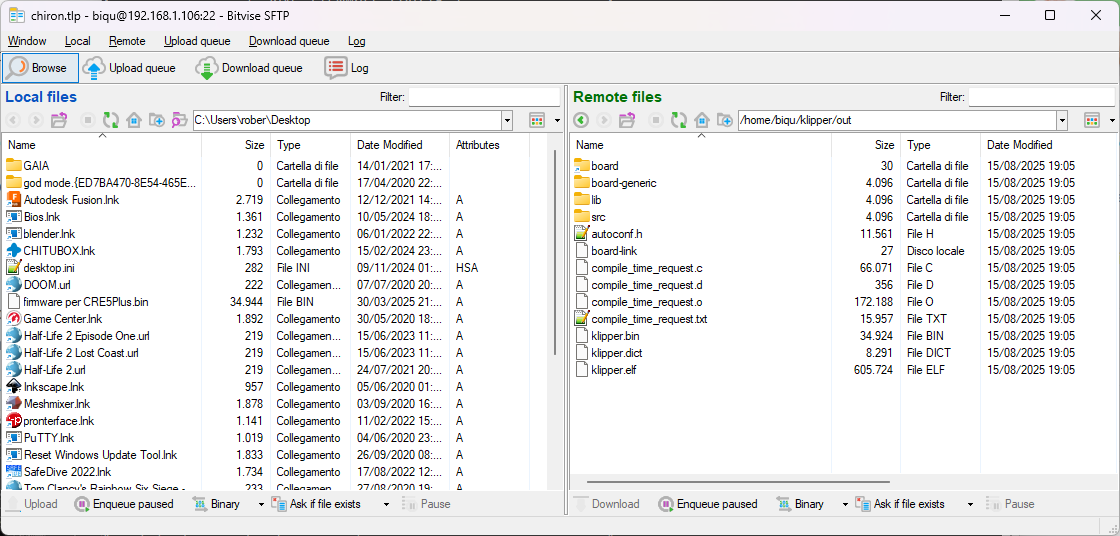Screen dimensions: 1120x536
Task: Select board-link in Remote files
Action: [x=614, y=251]
